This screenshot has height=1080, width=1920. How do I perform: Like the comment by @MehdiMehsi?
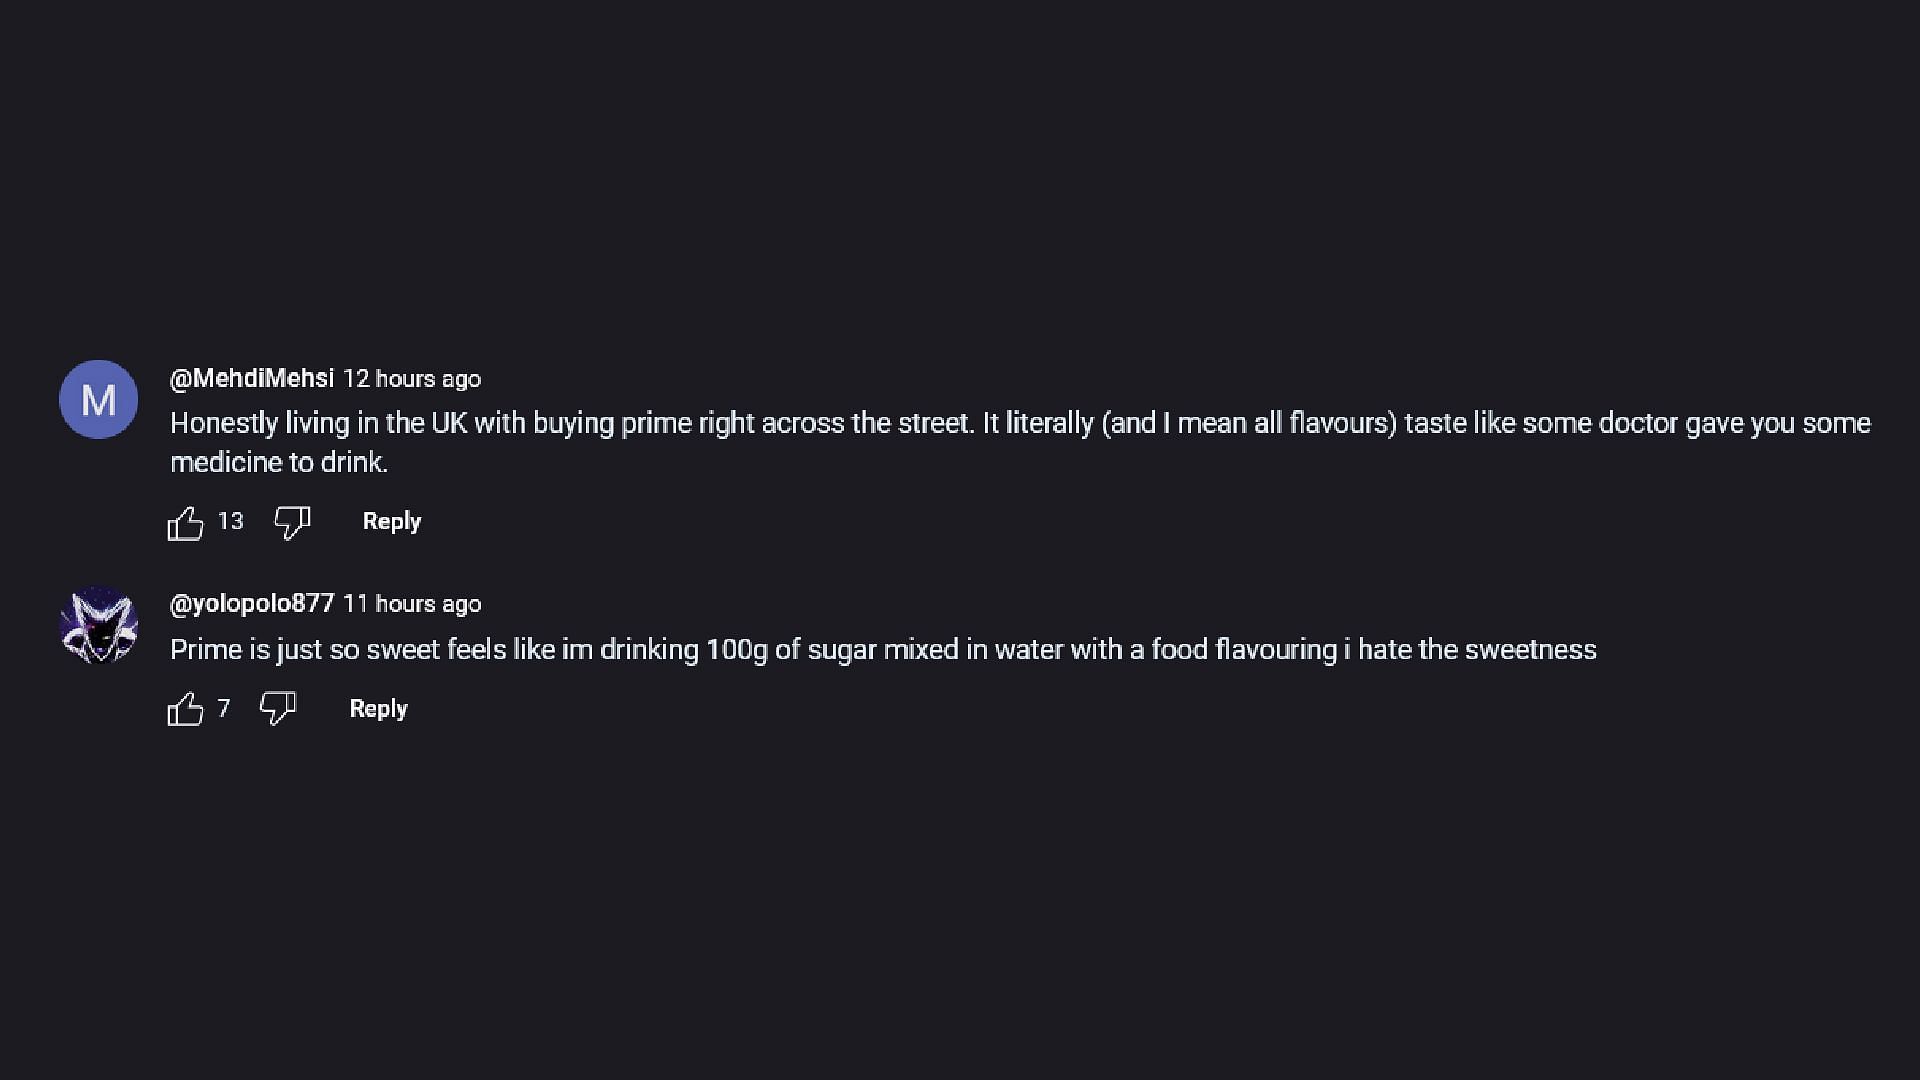click(186, 523)
